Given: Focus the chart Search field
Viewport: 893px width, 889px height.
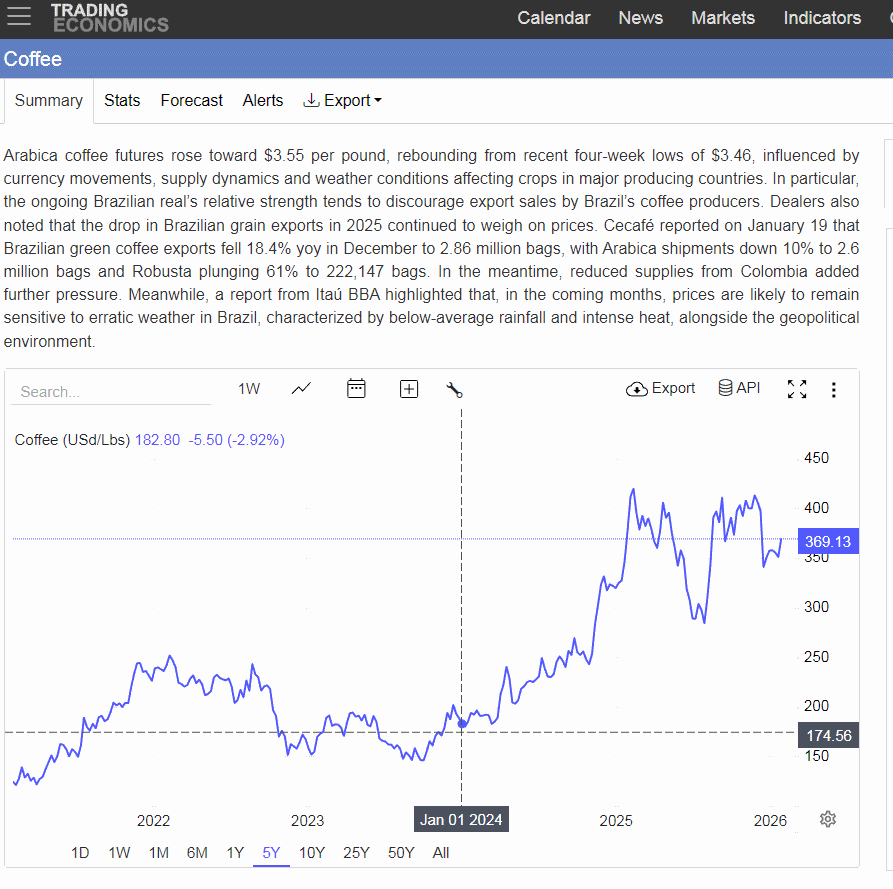Looking at the screenshot, I should (x=111, y=392).
